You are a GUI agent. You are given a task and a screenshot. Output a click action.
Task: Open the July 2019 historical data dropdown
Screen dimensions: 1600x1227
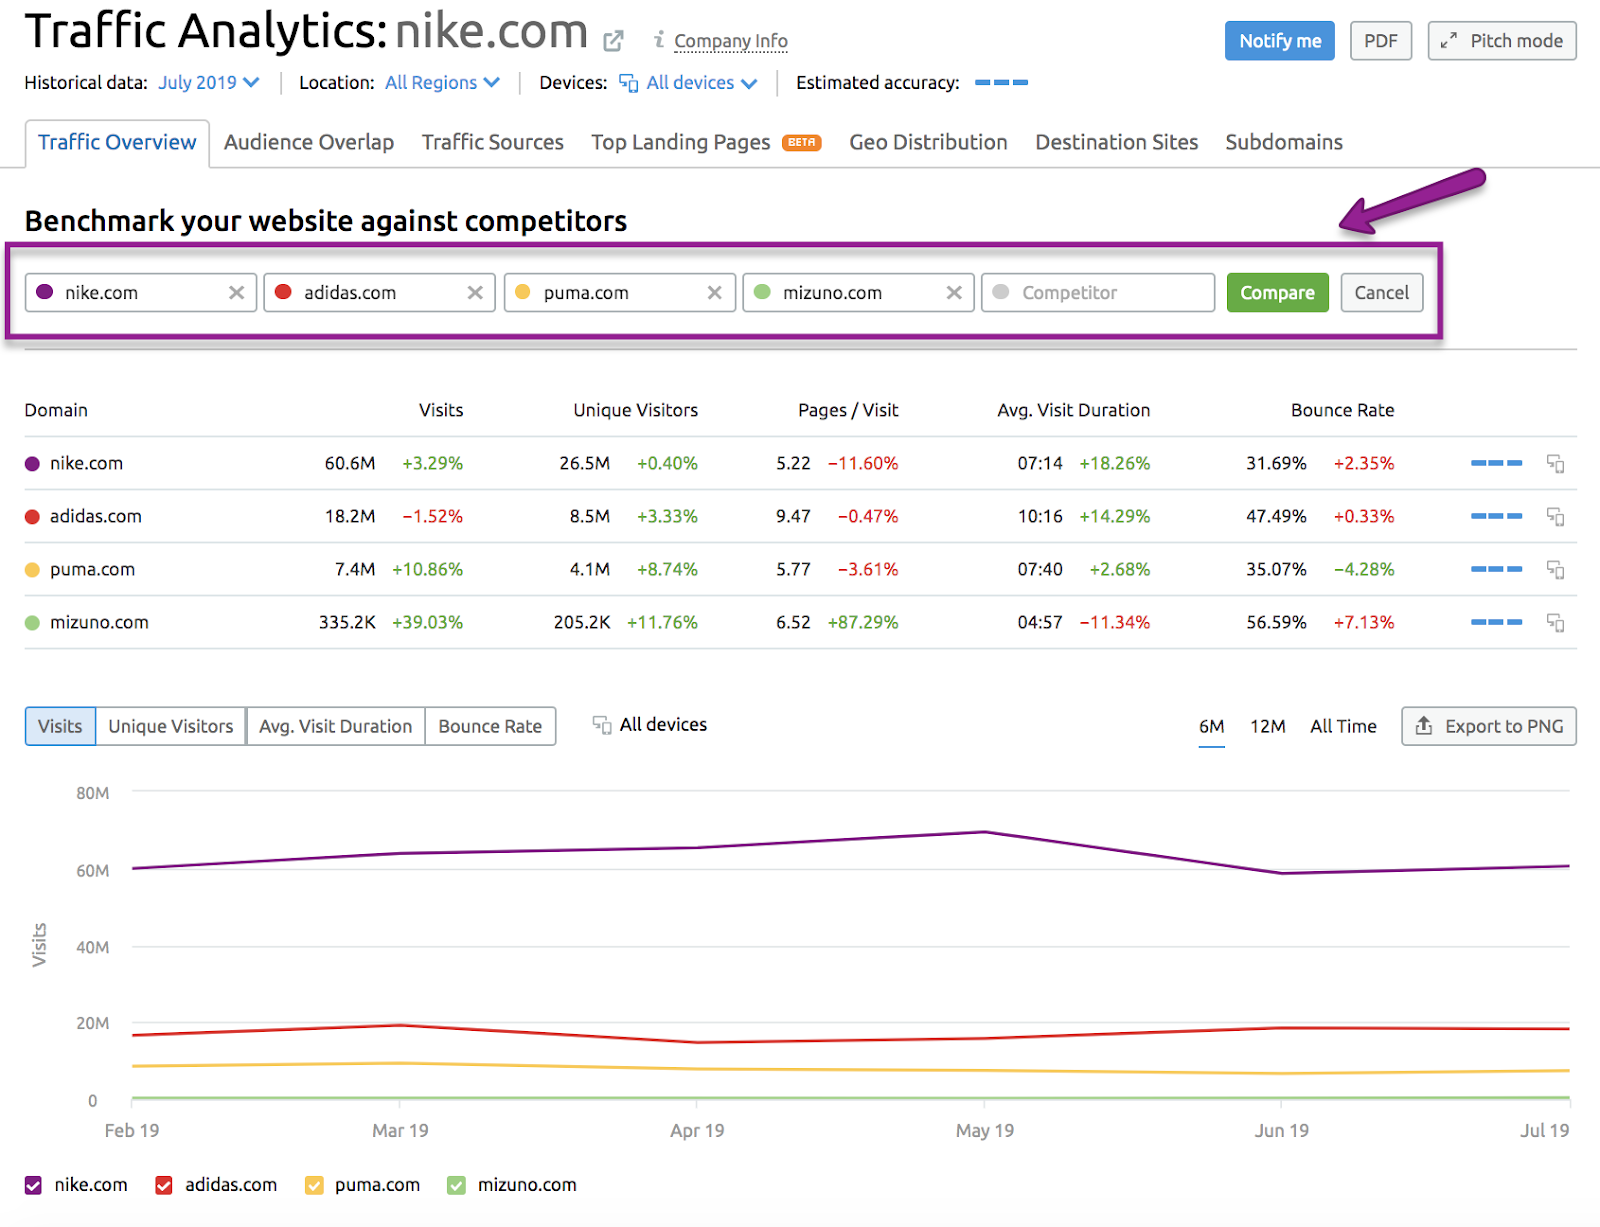pos(208,83)
